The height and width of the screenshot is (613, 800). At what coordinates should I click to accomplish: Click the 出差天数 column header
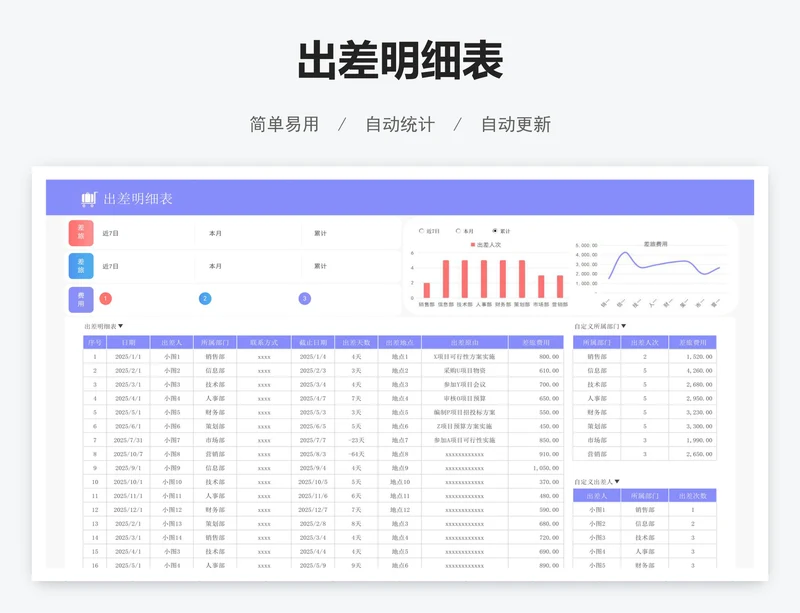[357, 342]
